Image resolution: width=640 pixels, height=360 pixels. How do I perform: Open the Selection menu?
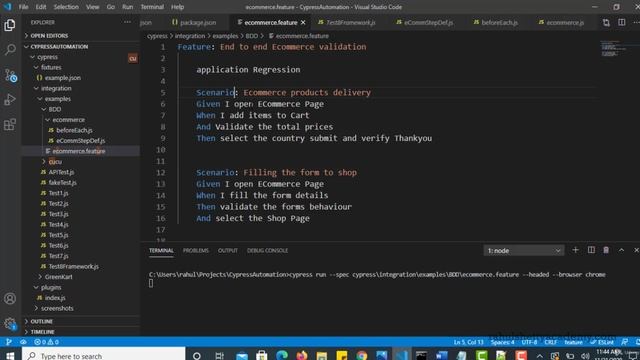pyautogui.click(x=66, y=7)
